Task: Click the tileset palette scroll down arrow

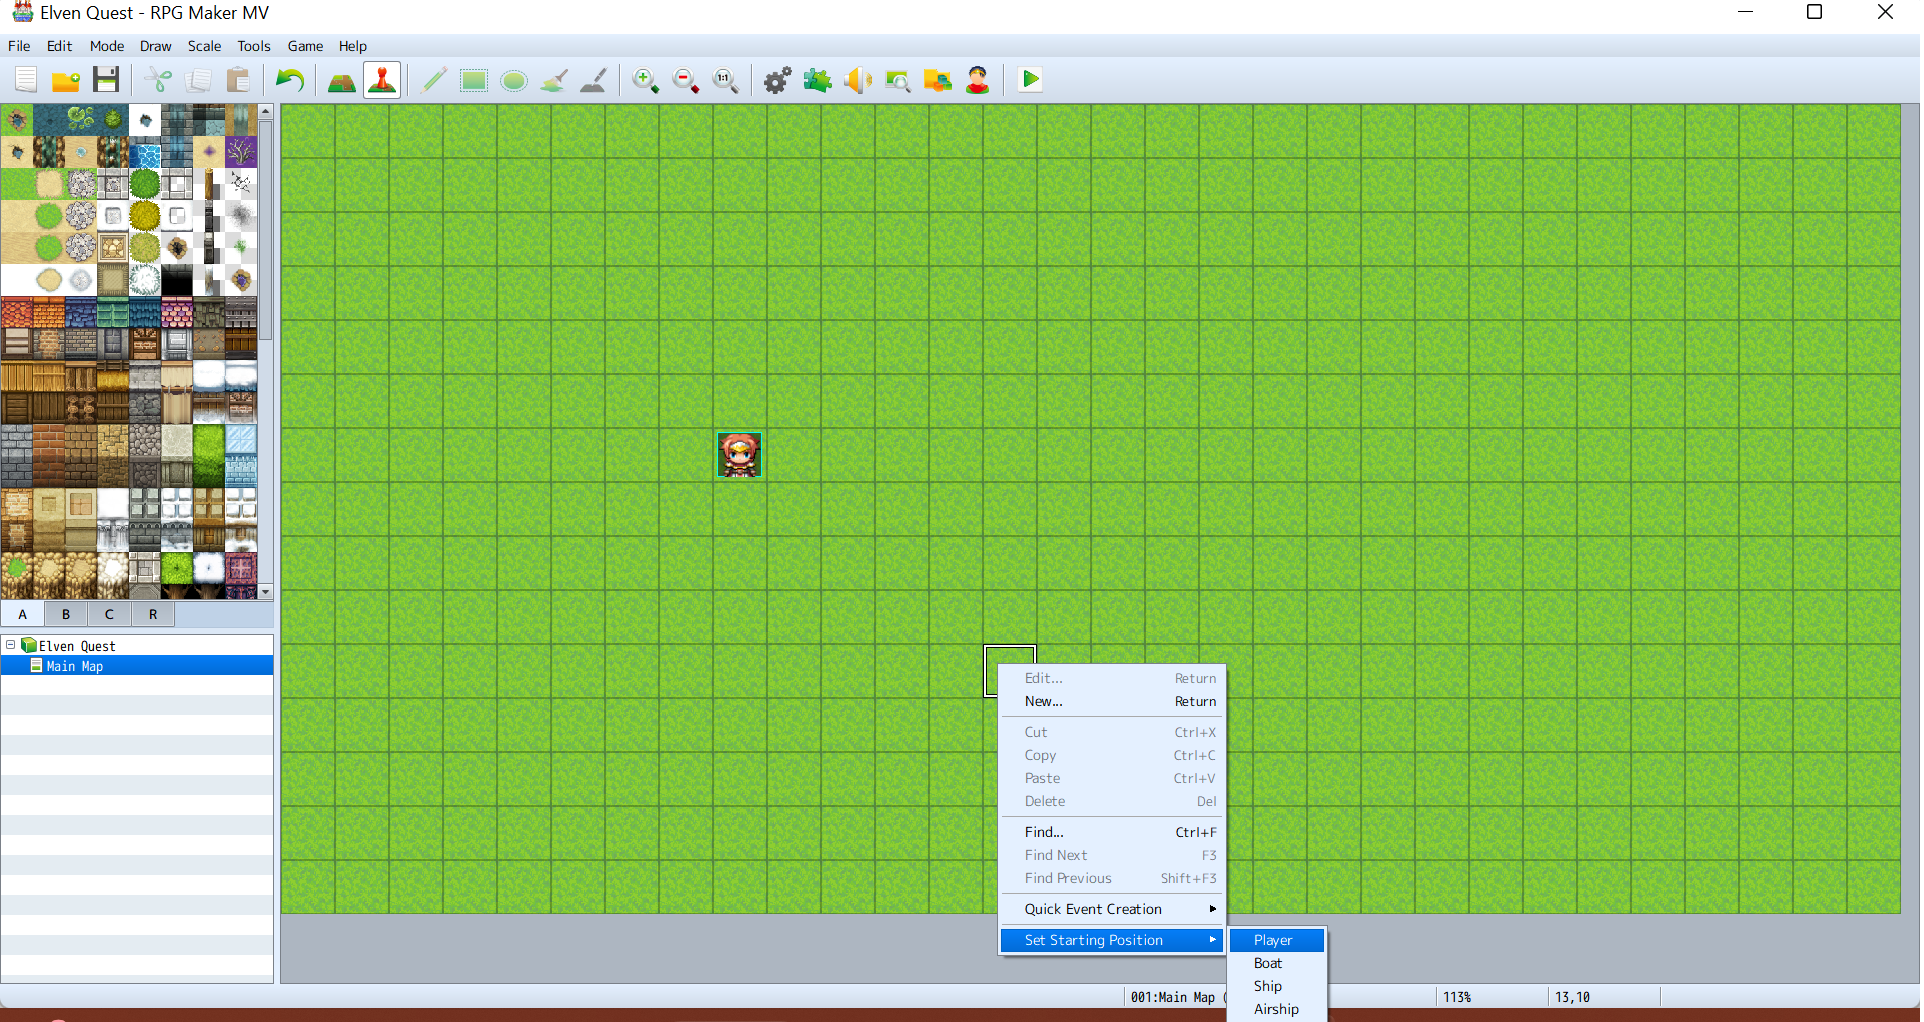Action: tap(266, 592)
